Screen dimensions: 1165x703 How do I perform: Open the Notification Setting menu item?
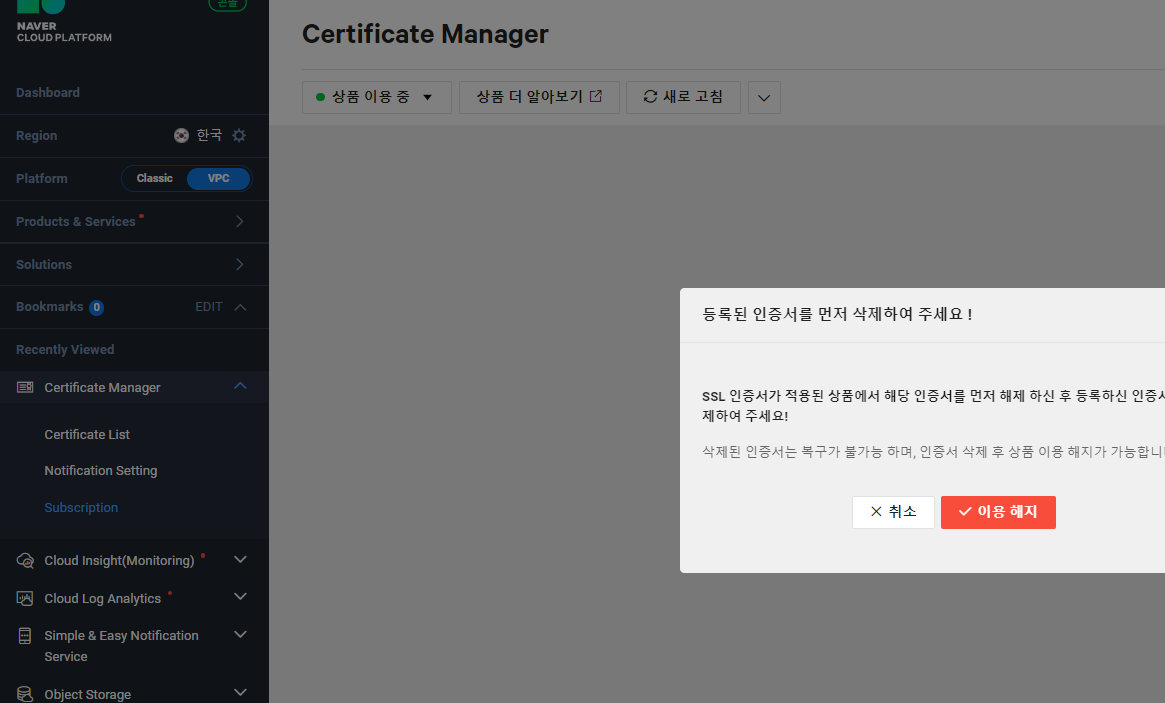101,471
